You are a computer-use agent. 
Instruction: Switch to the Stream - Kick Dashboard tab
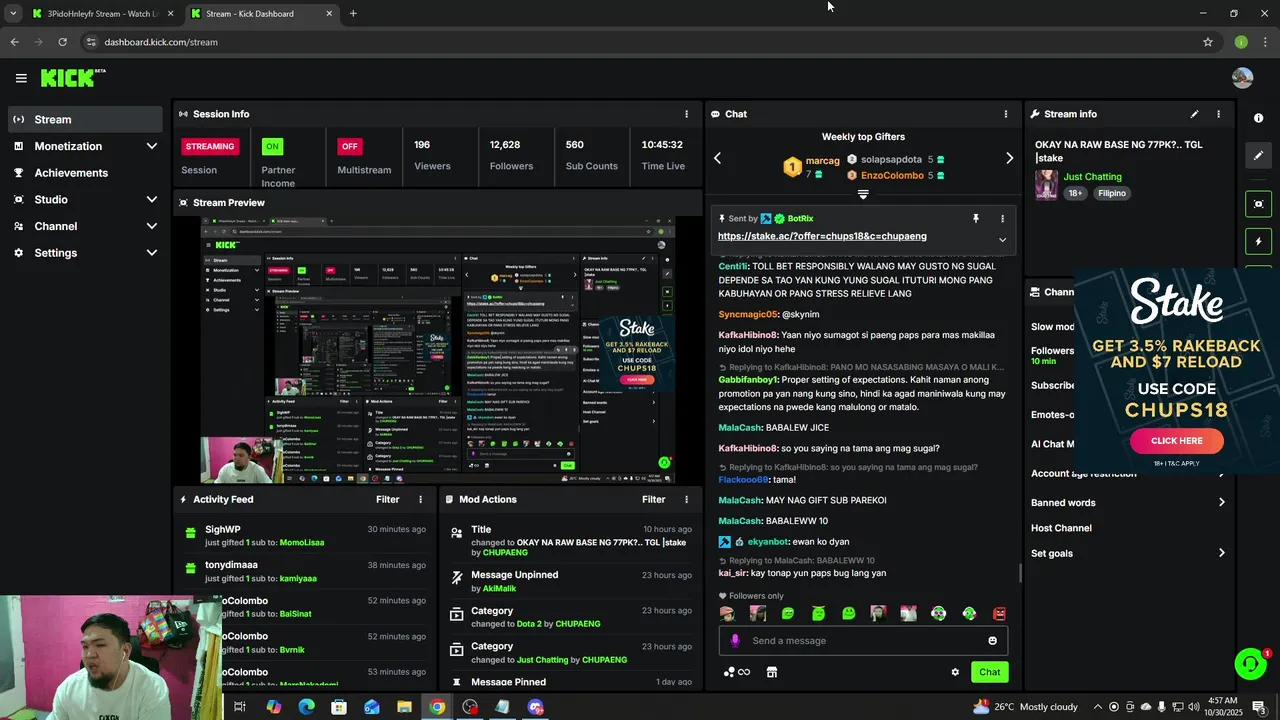(262, 14)
